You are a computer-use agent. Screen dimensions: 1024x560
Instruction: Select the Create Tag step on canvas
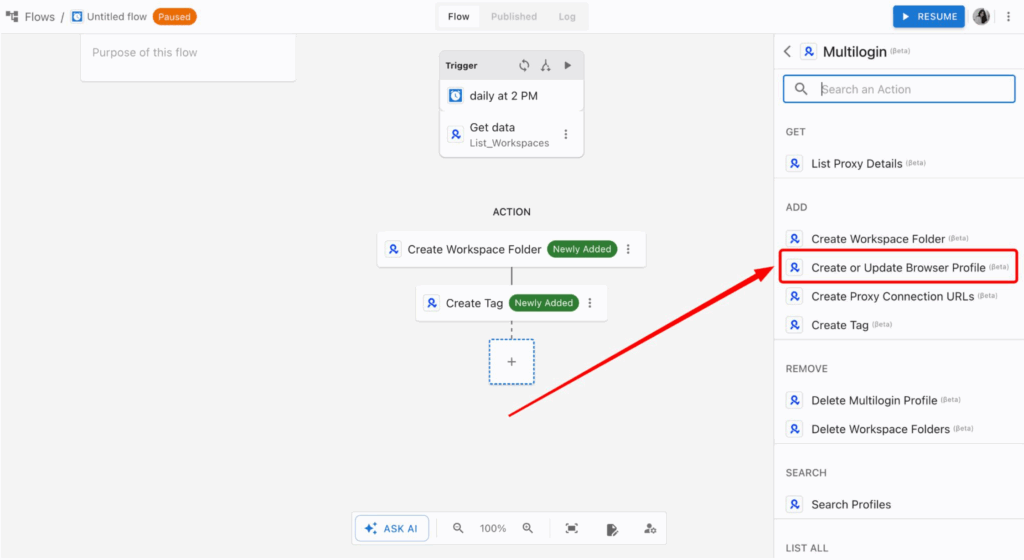click(511, 303)
